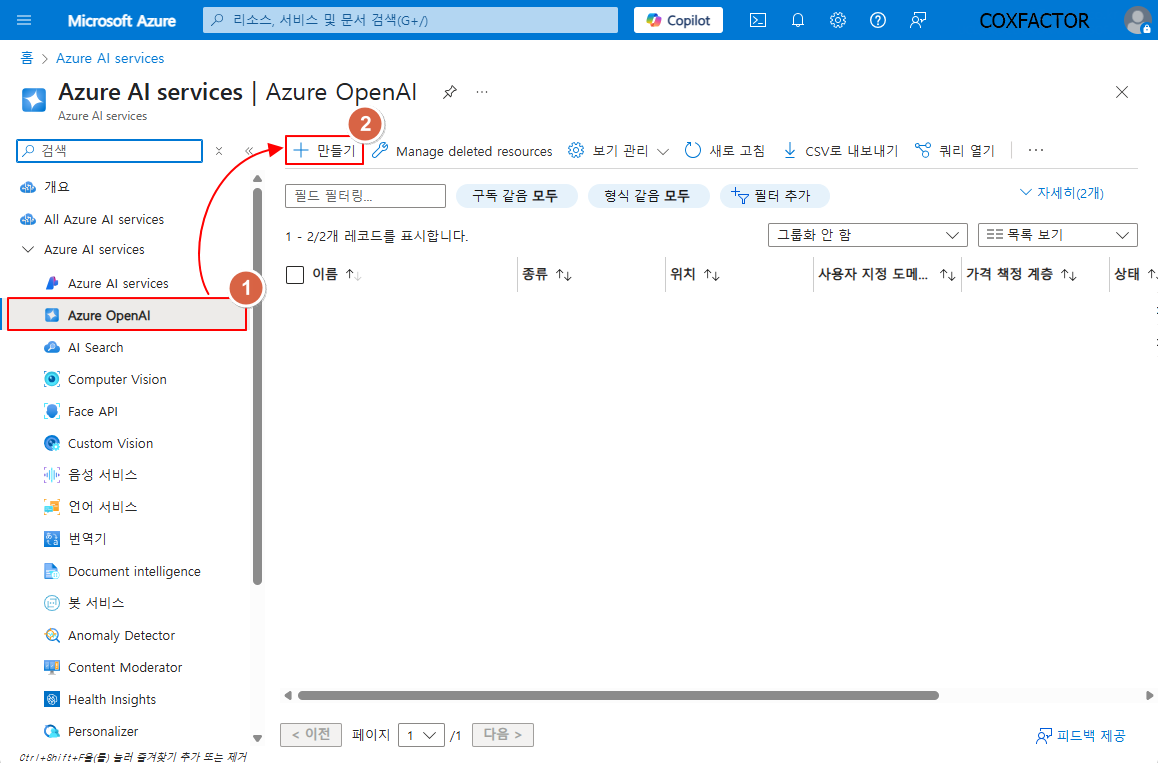Open the ellipsis beside the page title
The height and width of the screenshot is (763, 1158).
[482, 92]
